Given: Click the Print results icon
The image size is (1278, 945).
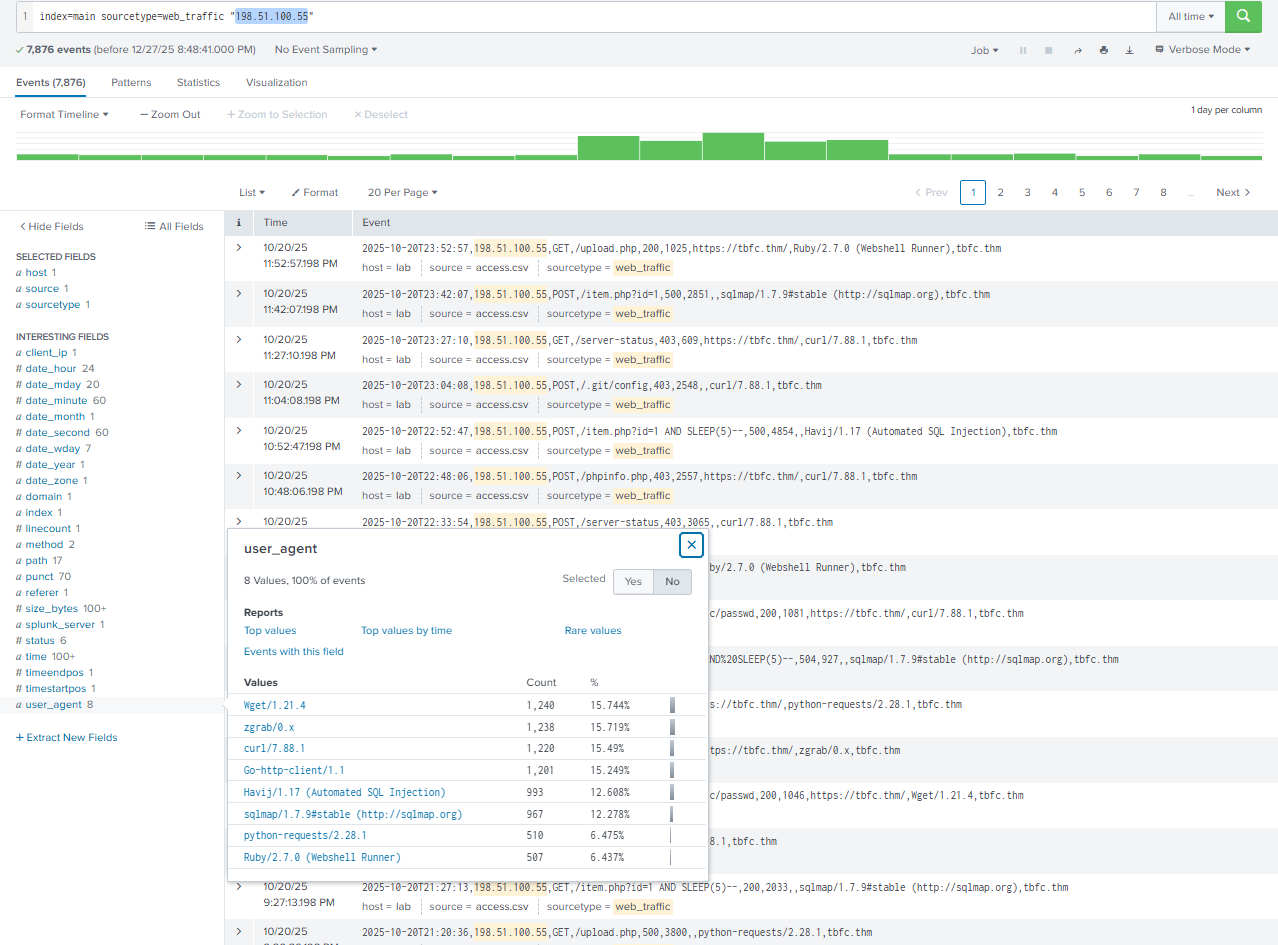Looking at the screenshot, I should [1103, 50].
